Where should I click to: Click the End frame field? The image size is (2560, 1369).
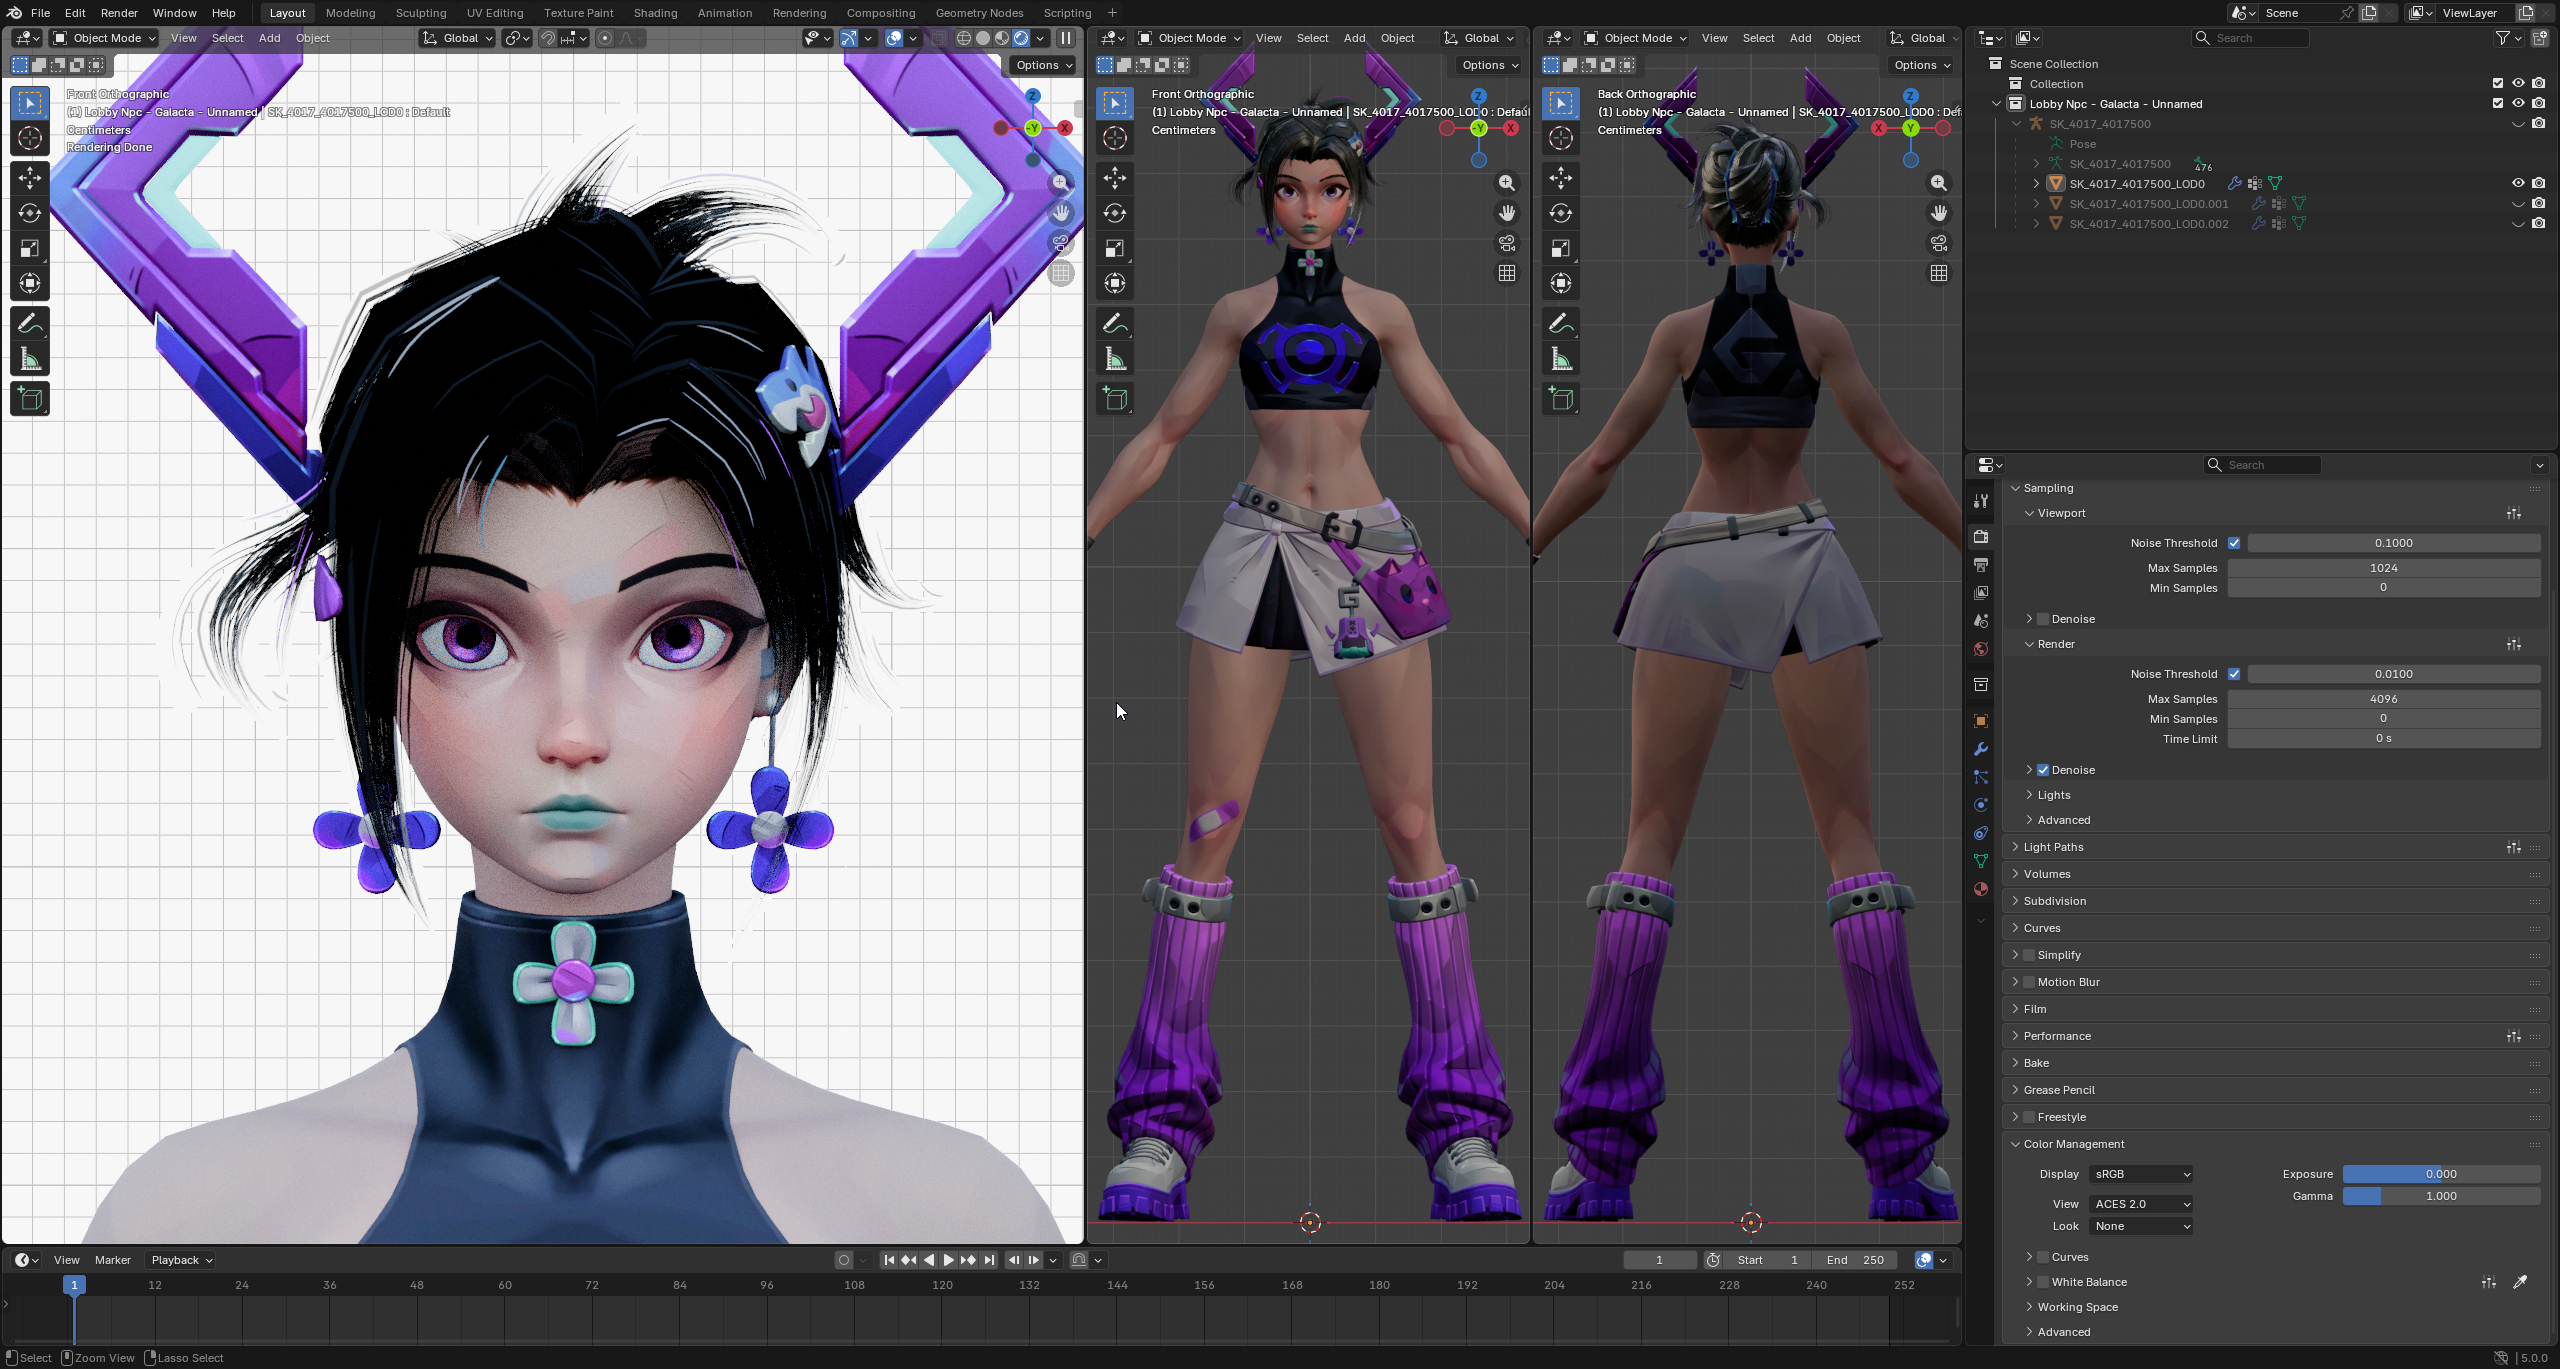coord(1855,1260)
